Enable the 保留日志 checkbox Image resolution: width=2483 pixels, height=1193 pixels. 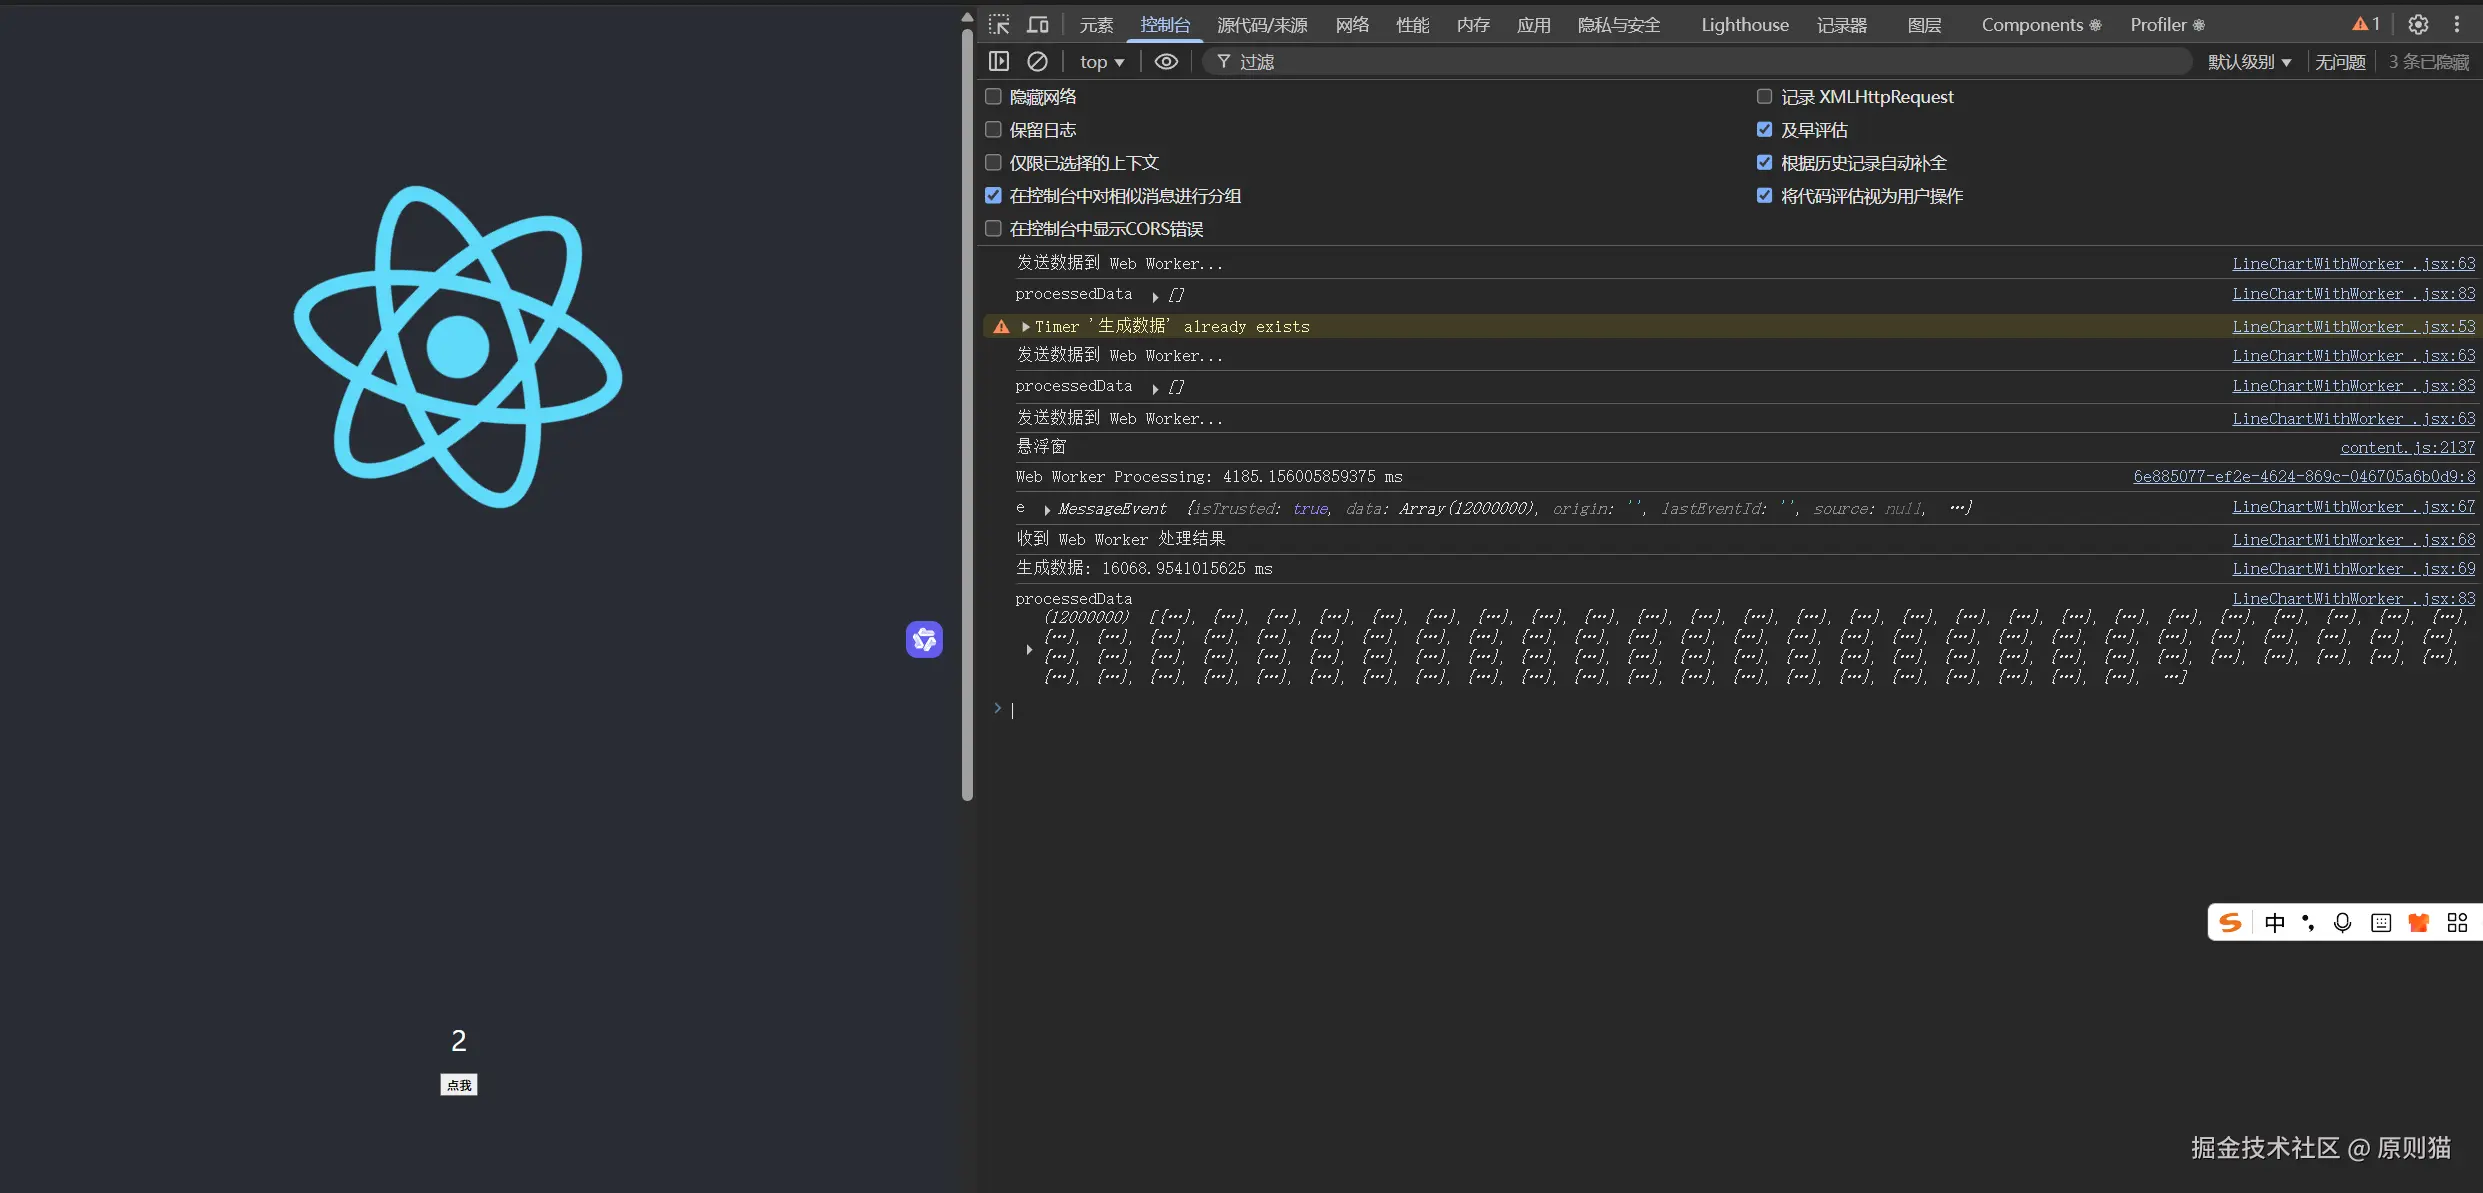[x=993, y=130]
